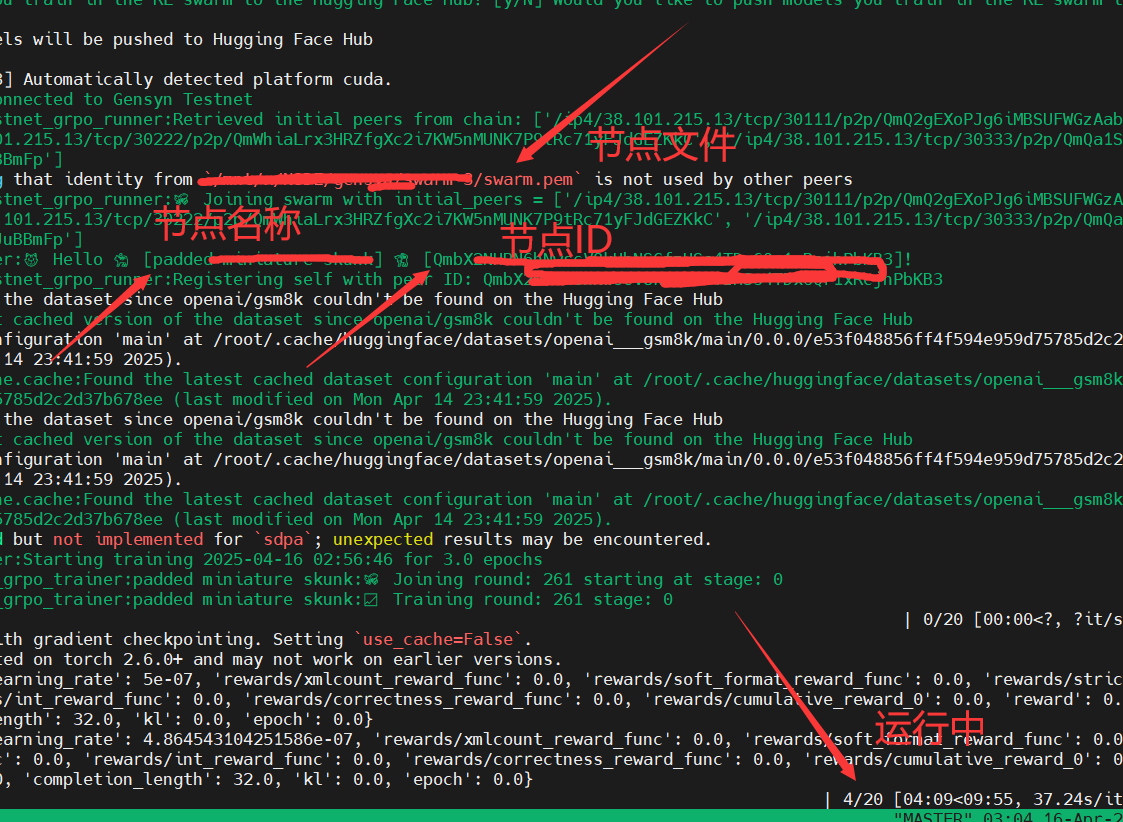Click the 0/20 progress counter
1123x822 pixels.
click(943, 619)
